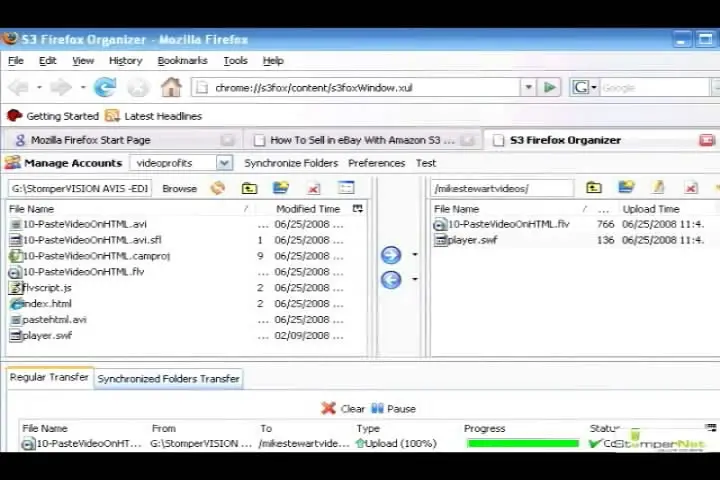Open the View menu

[x=83, y=61]
